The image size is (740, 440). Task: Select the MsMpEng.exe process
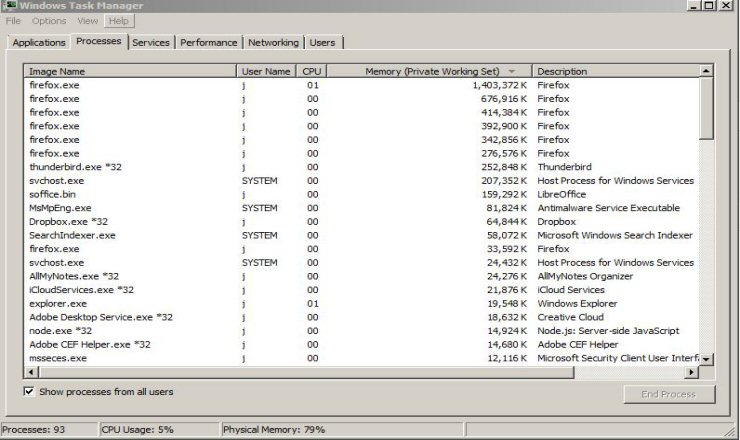coord(362,208)
